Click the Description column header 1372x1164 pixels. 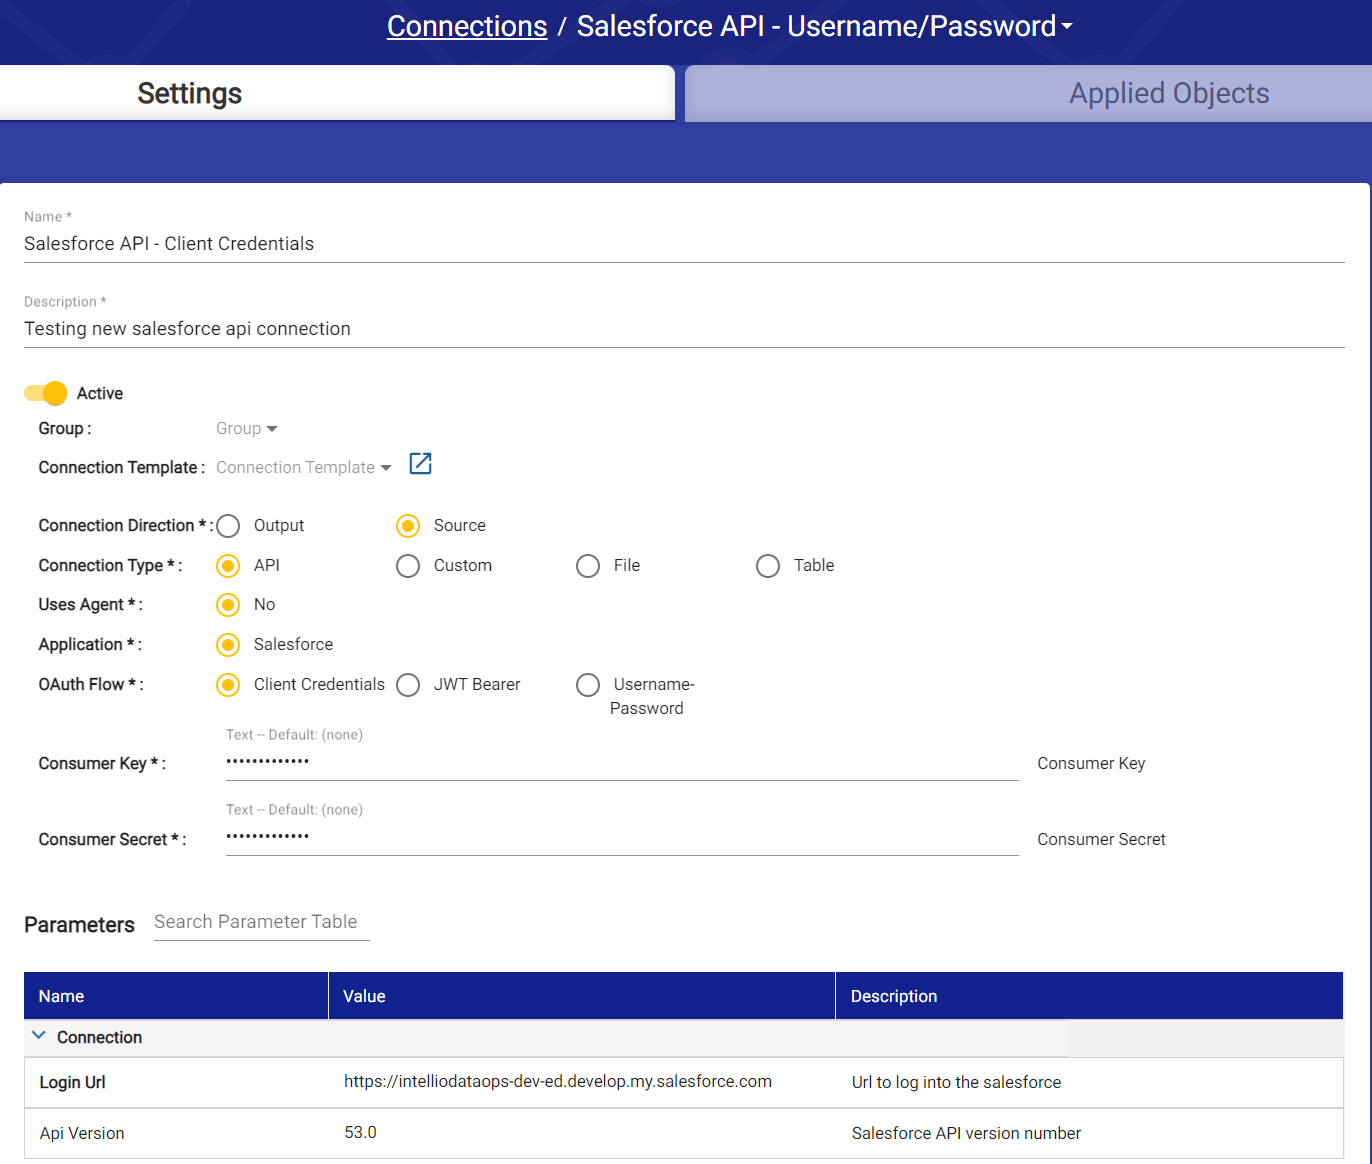pos(1089,996)
